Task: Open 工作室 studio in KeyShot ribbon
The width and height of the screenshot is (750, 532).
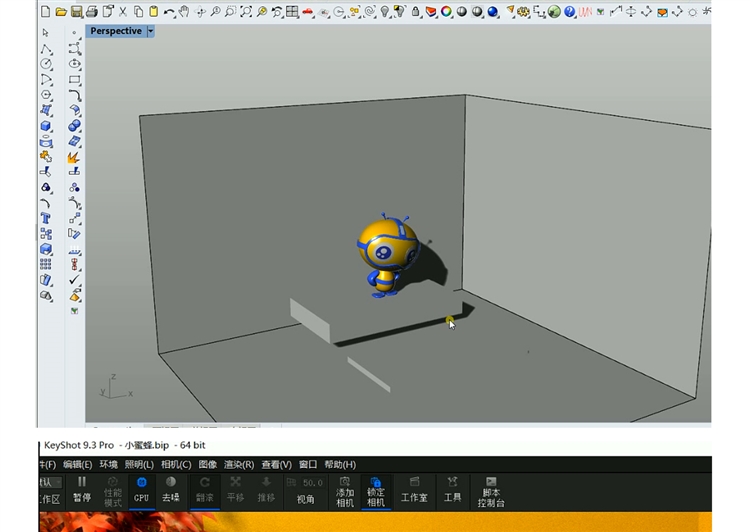Action: tap(414, 490)
